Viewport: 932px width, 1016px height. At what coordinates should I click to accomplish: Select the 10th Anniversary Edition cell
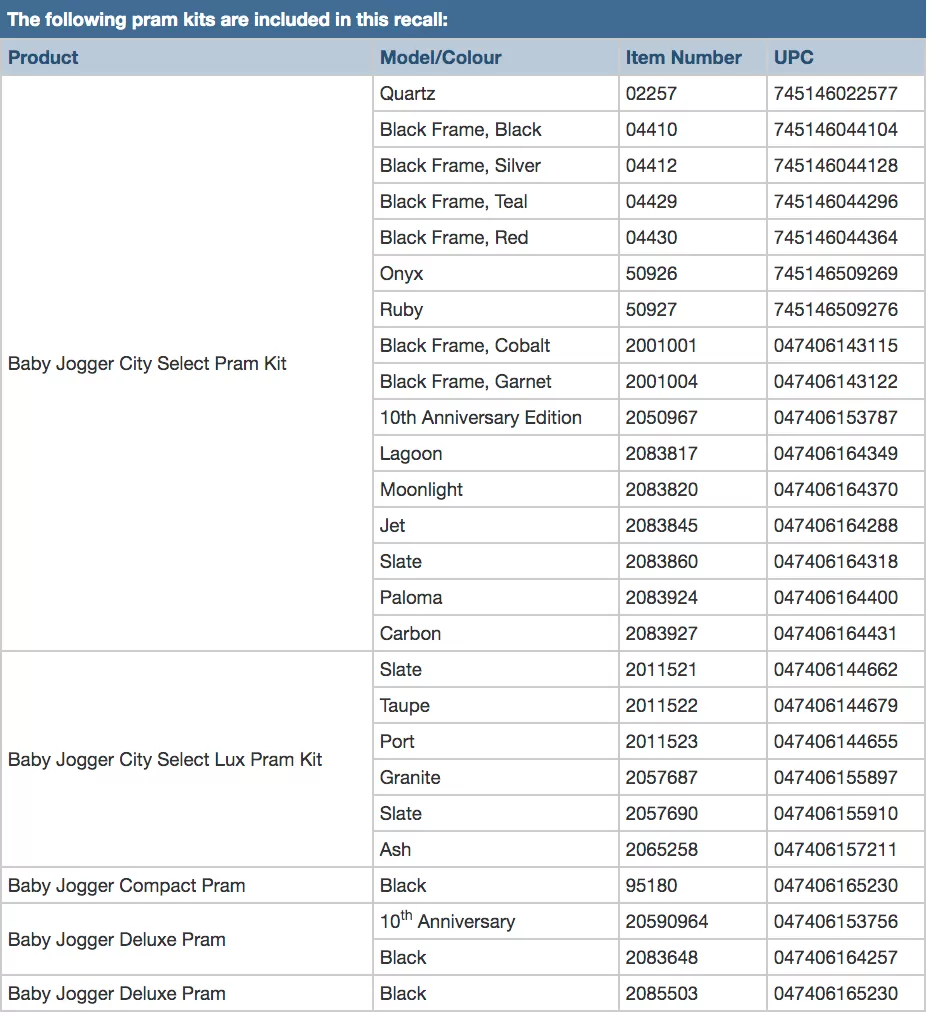click(496, 417)
